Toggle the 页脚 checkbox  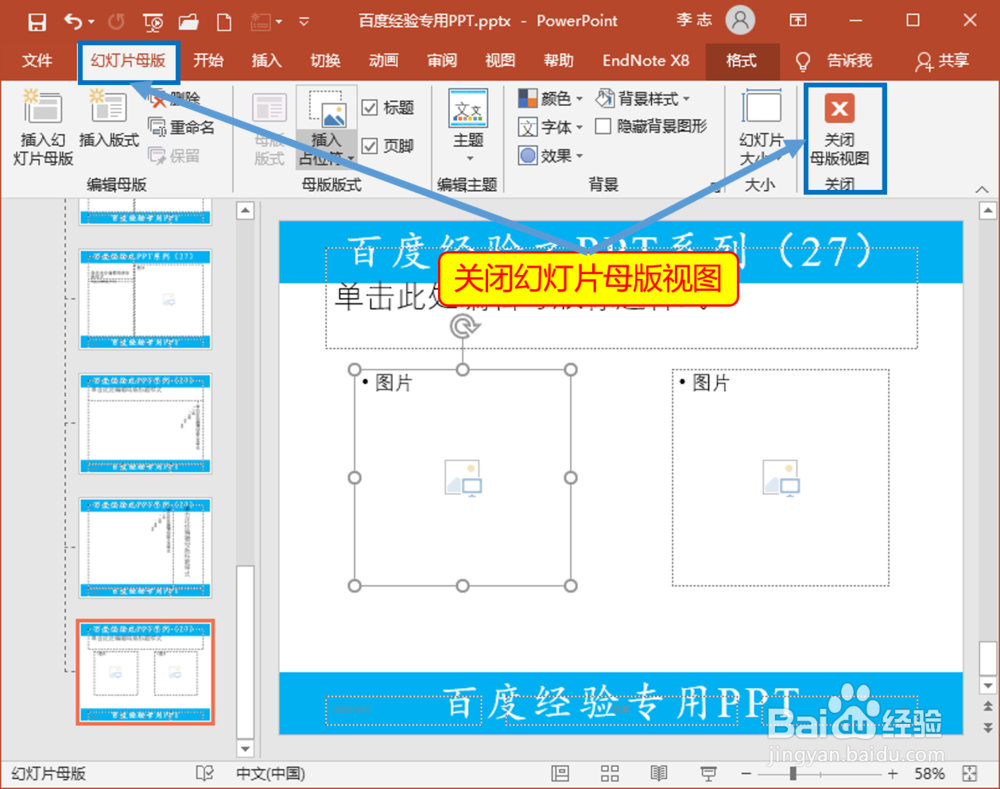click(369, 146)
